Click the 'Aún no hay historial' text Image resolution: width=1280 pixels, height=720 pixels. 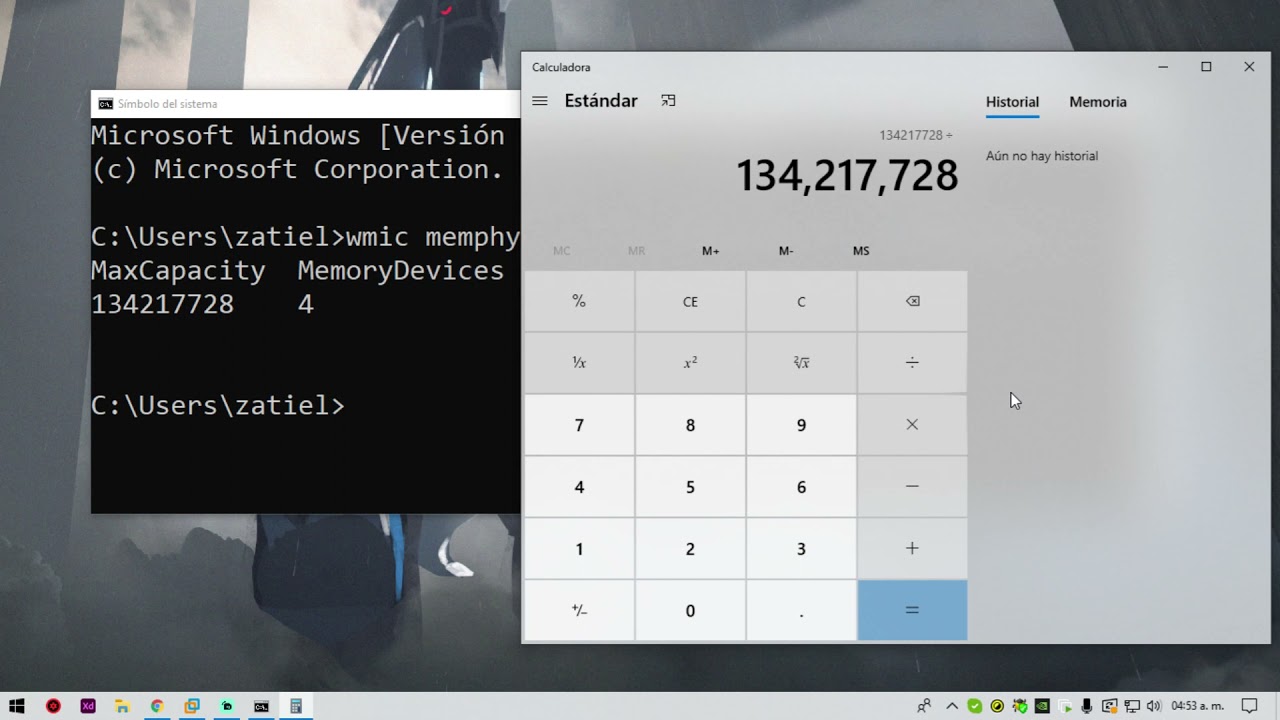point(1042,156)
